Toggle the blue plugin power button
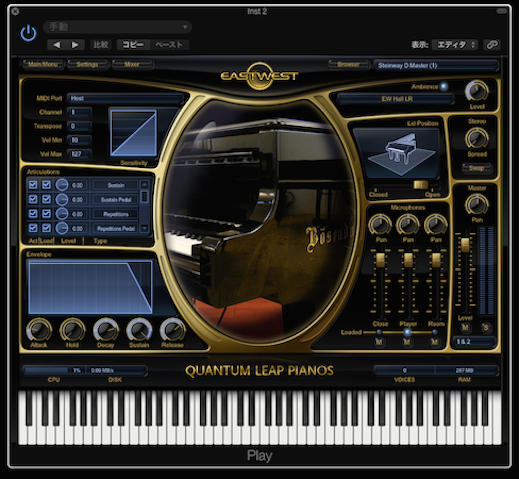The width and height of the screenshot is (519, 479). [28, 33]
